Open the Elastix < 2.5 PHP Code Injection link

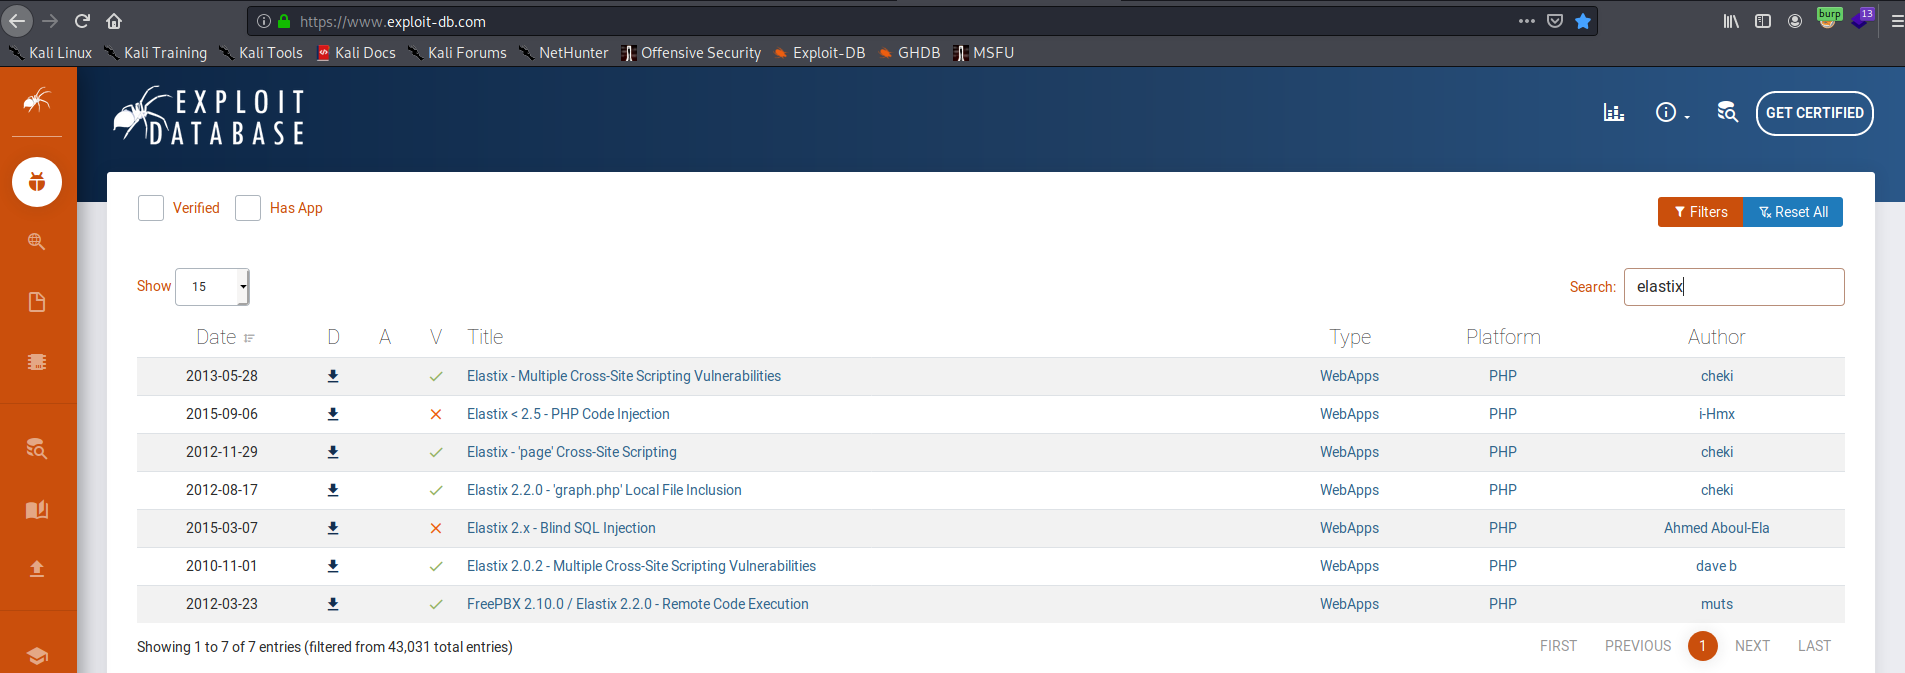[568, 414]
